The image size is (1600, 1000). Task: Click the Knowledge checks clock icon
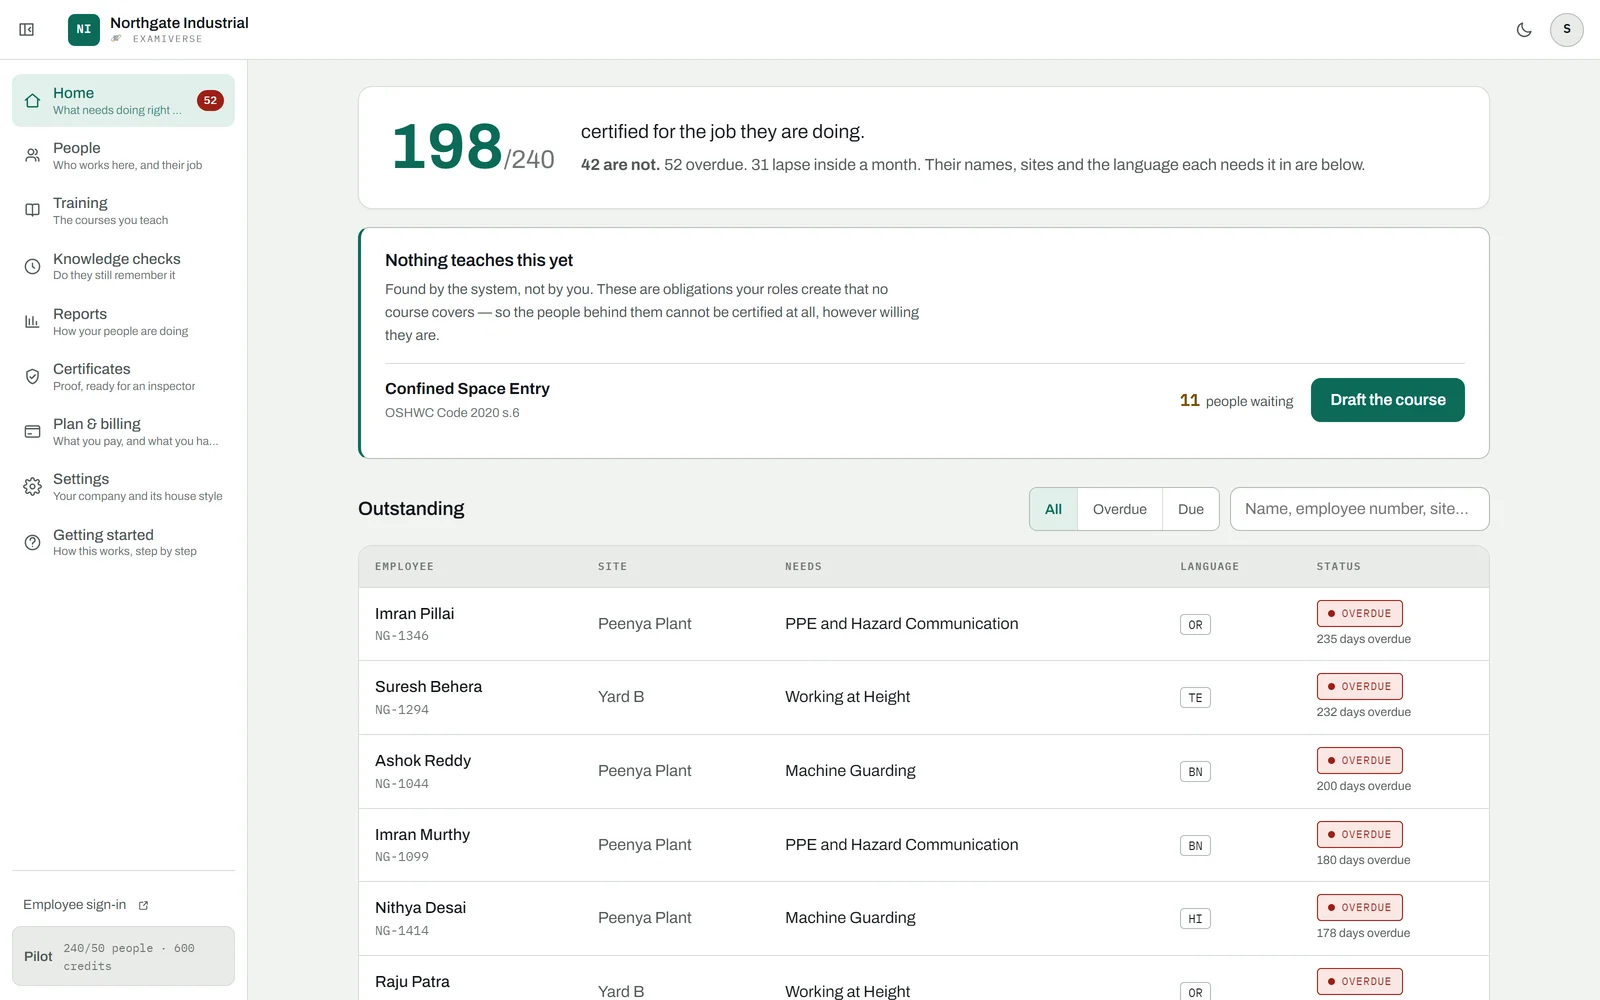pyautogui.click(x=32, y=266)
